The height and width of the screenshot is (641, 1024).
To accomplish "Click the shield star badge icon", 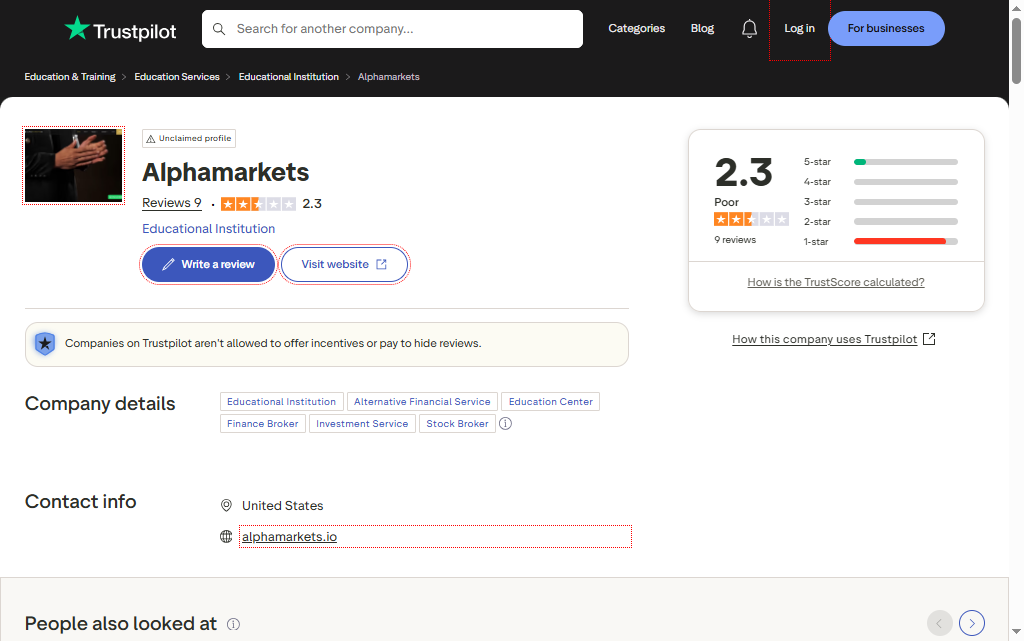I will click(45, 343).
